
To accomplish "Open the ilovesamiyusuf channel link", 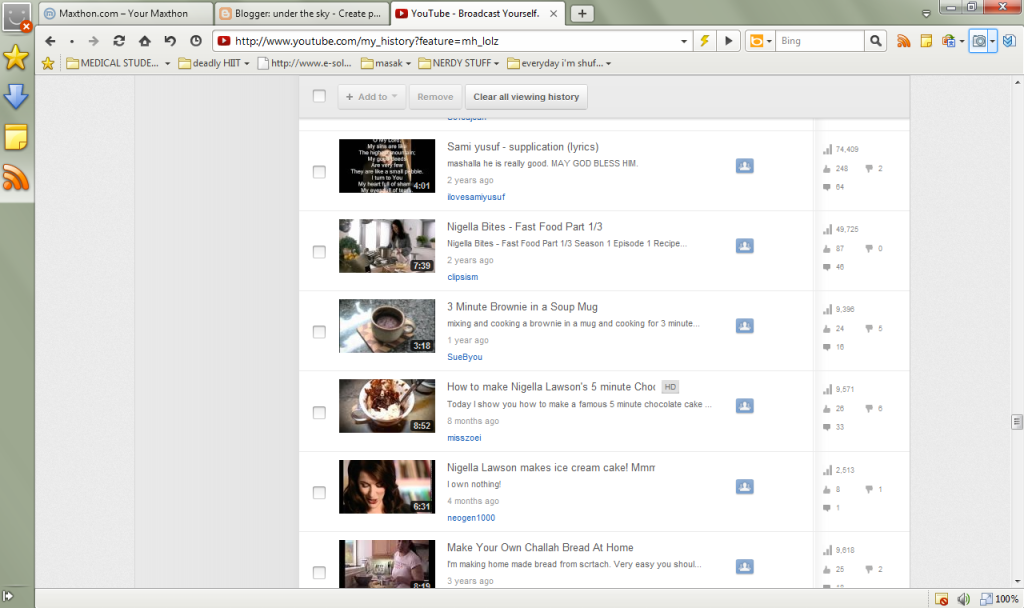I will (x=476, y=197).
